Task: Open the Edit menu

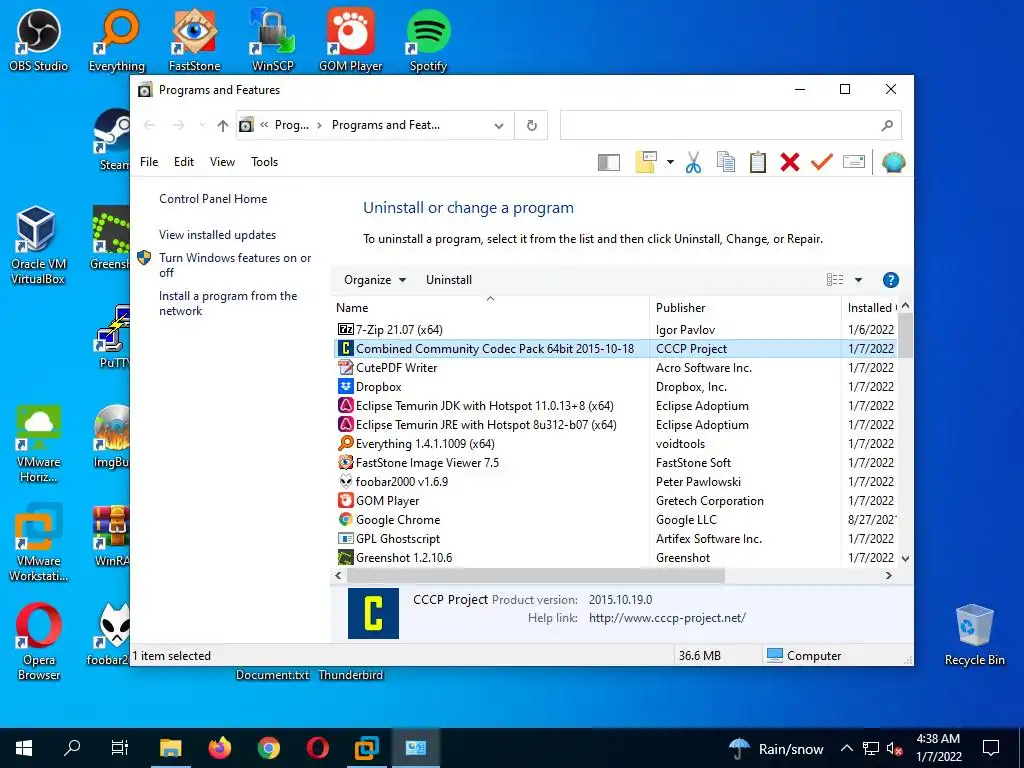Action: 184,161
